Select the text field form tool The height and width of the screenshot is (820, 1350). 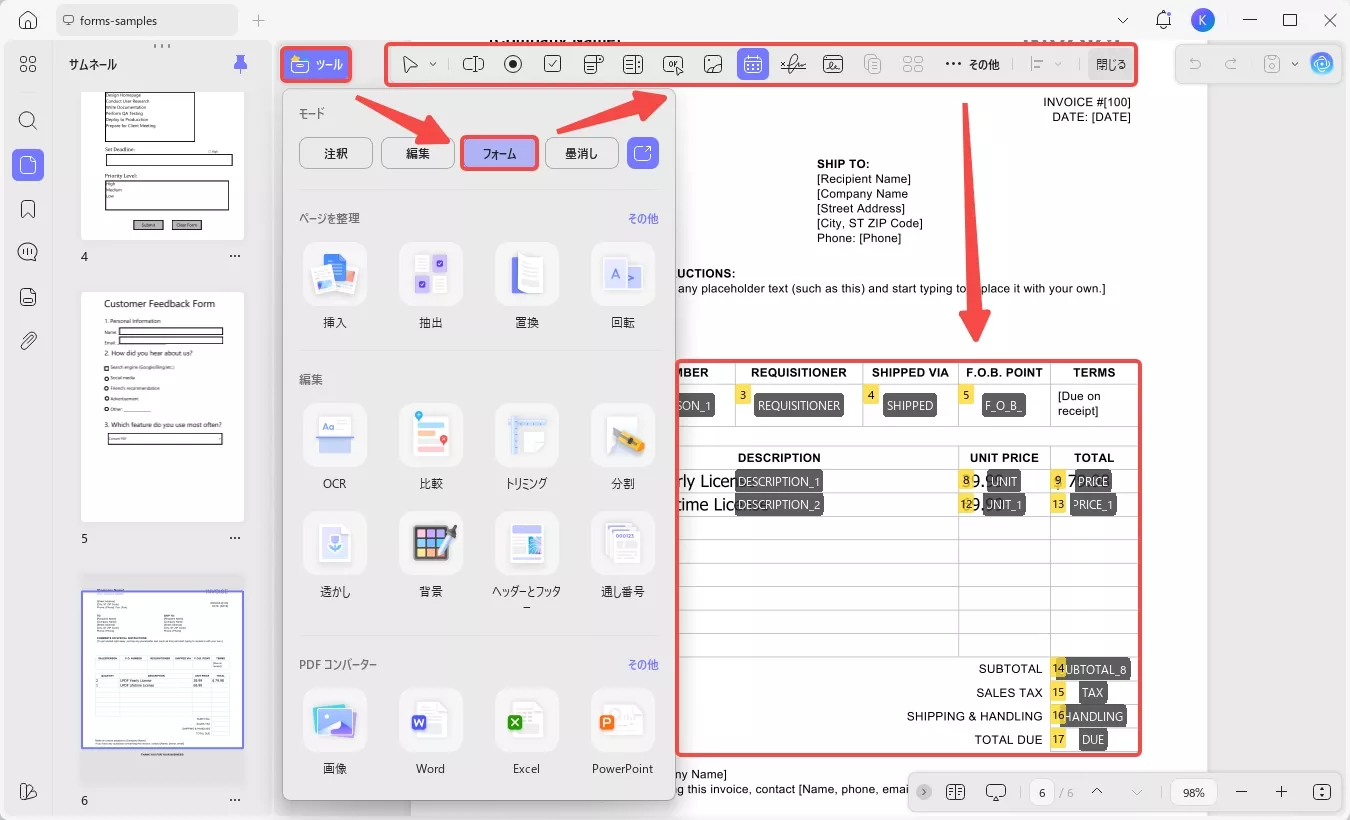472,63
